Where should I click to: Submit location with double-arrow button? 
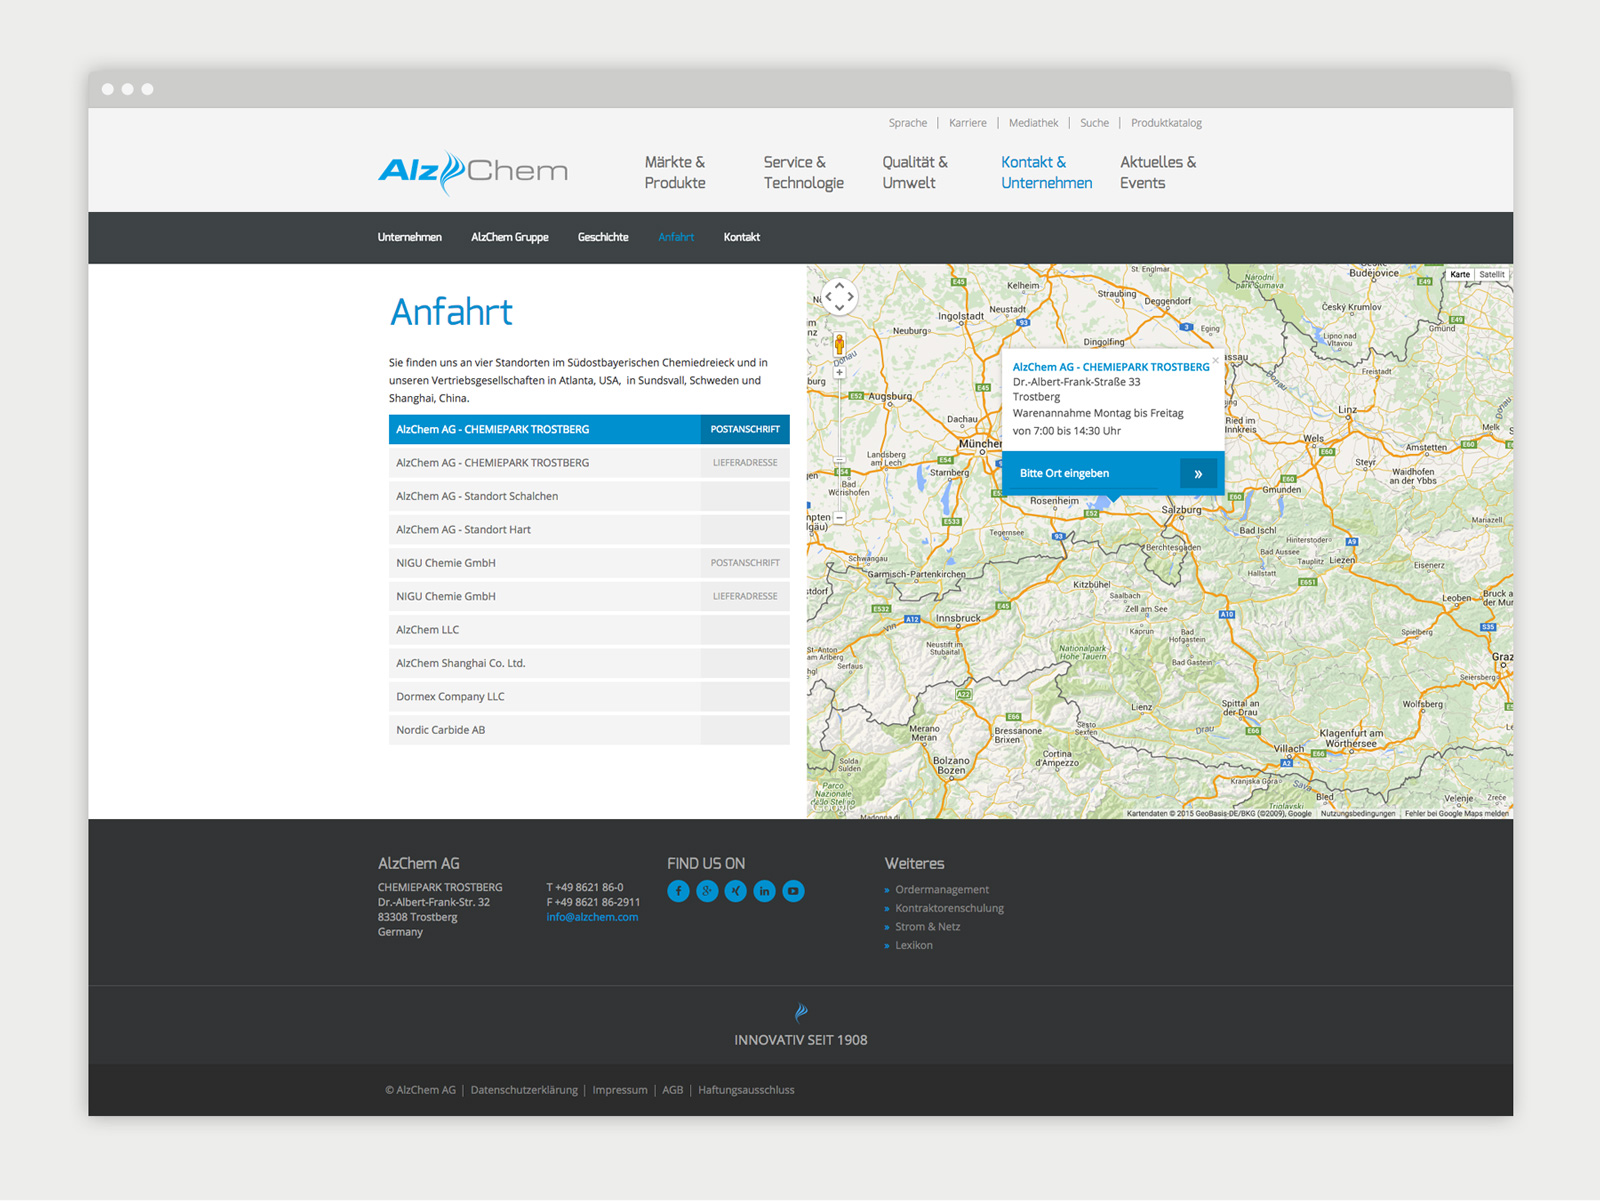click(x=1198, y=474)
